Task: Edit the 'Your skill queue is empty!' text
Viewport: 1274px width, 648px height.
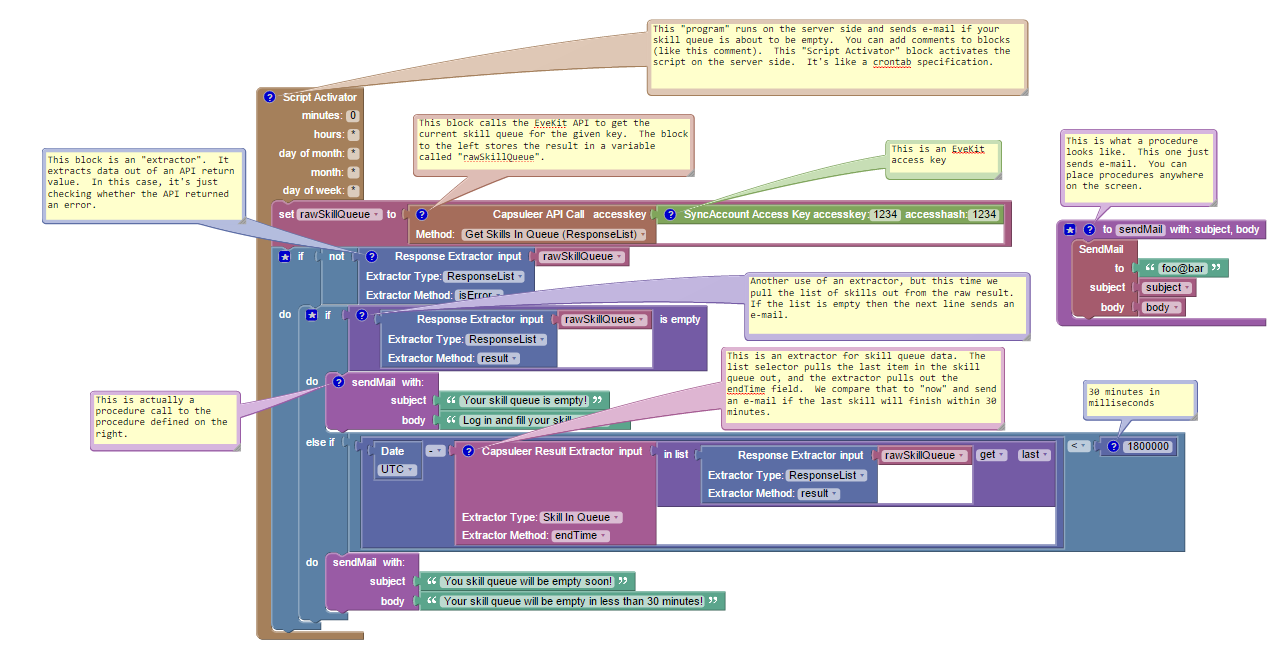Action: pos(525,400)
